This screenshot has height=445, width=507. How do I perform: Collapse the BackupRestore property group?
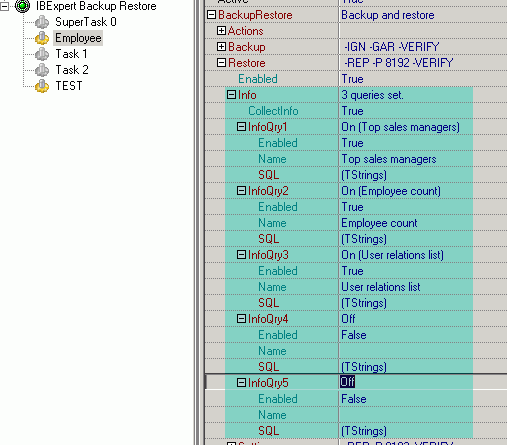coord(211,15)
